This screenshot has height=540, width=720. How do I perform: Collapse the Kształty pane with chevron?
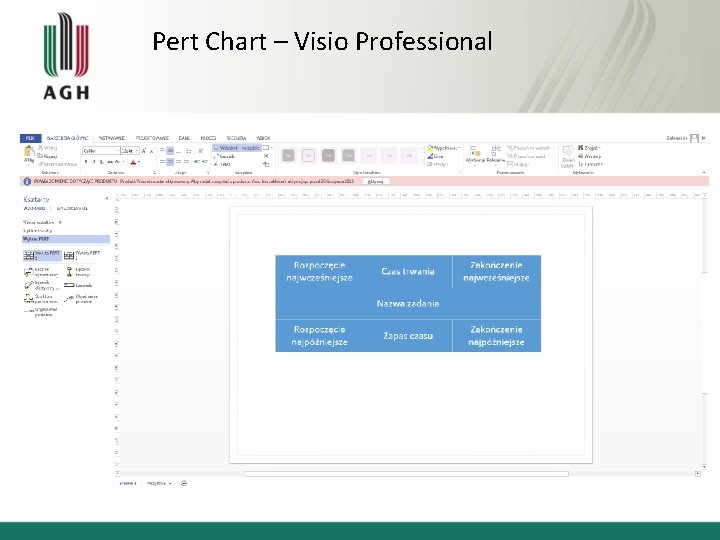[107, 199]
